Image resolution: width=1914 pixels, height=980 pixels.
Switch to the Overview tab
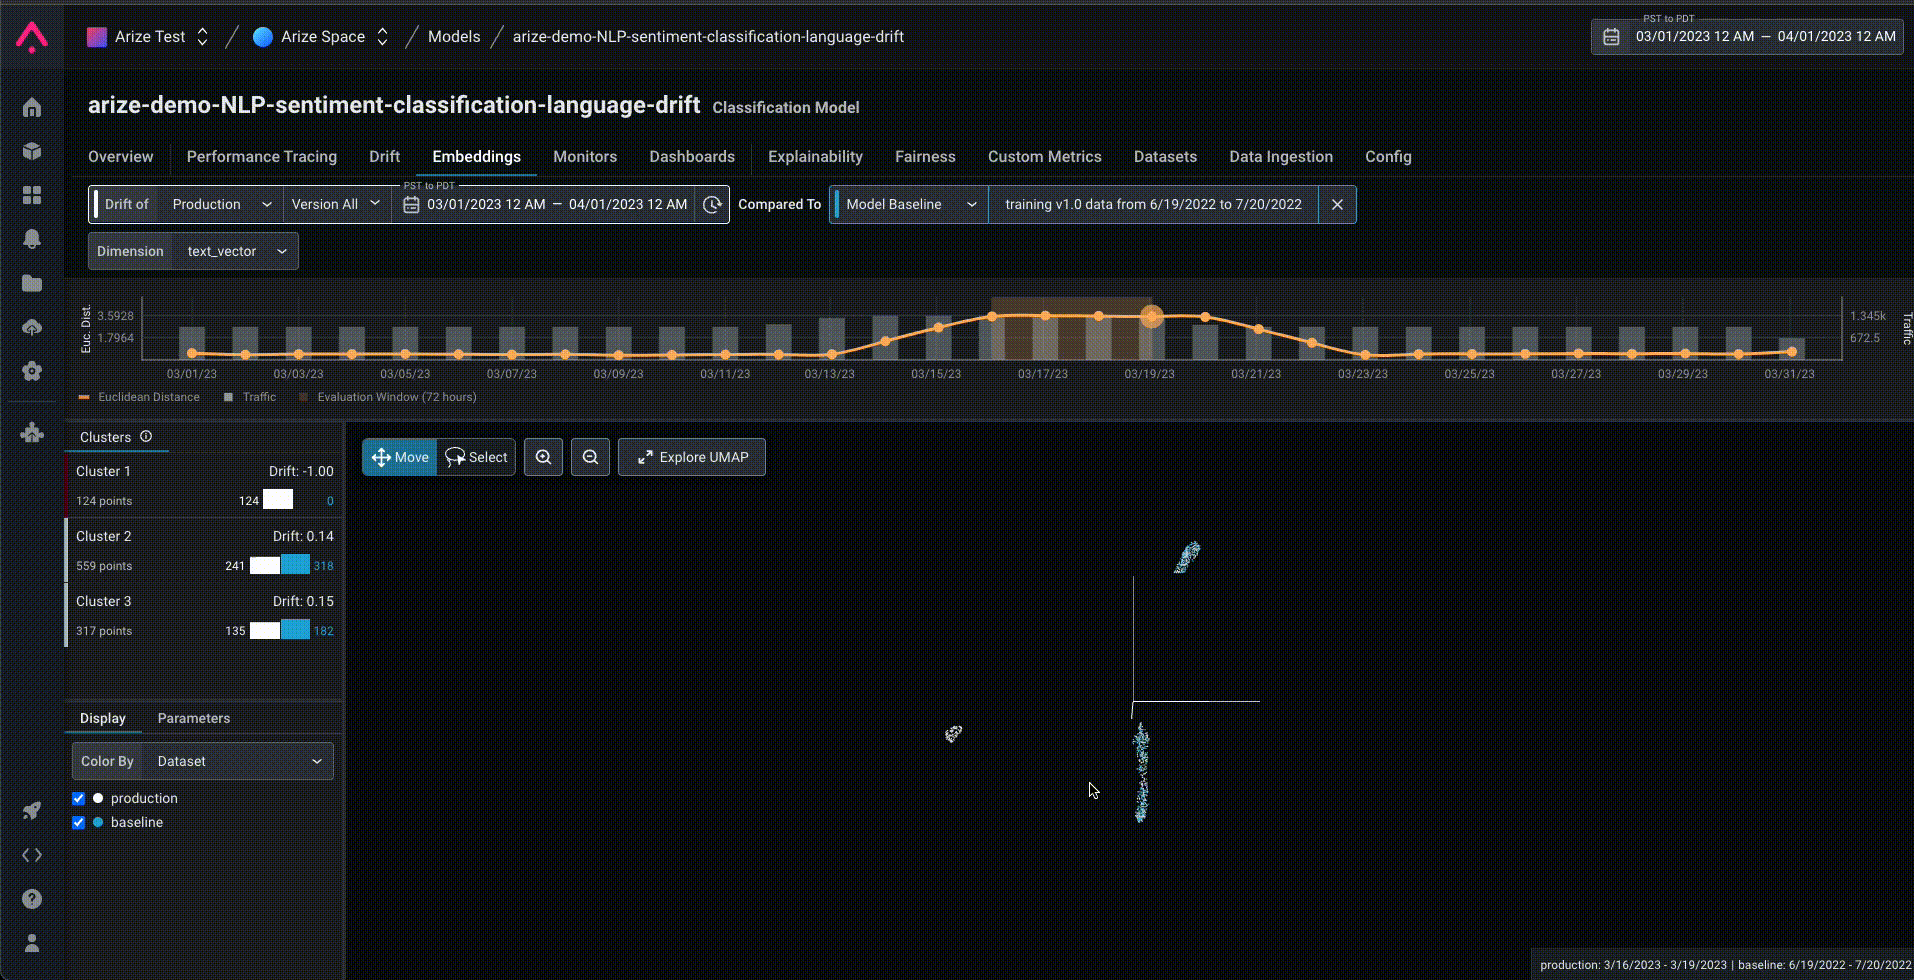point(121,157)
